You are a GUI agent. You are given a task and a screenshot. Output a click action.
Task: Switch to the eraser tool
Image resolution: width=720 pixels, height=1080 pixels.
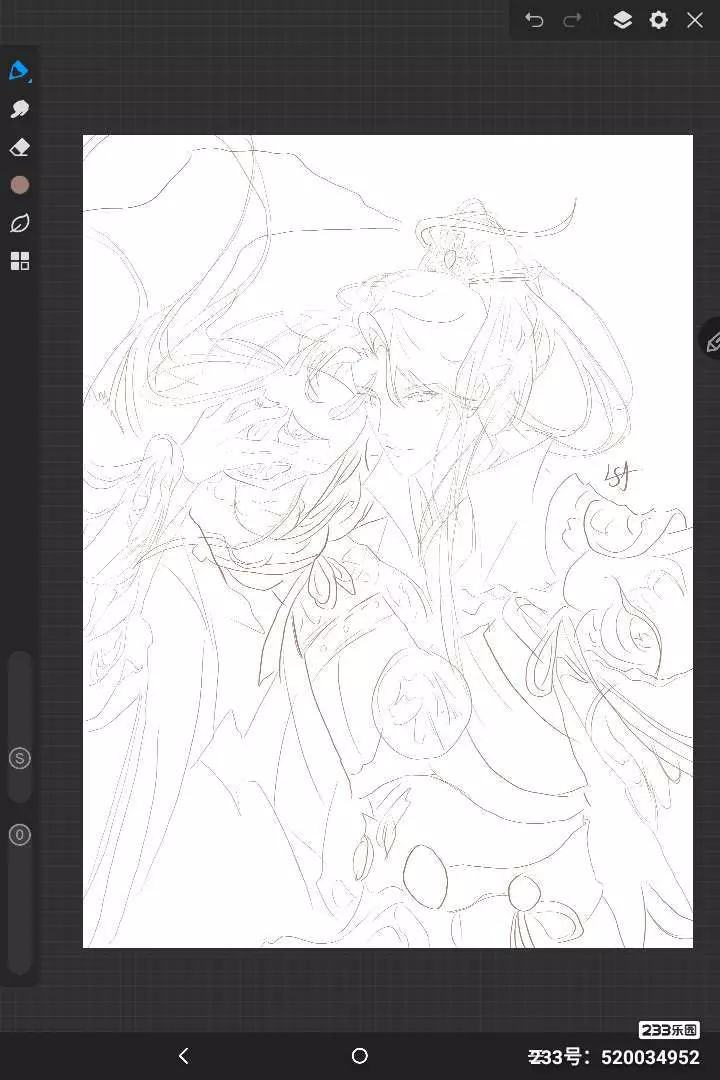[19, 147]
